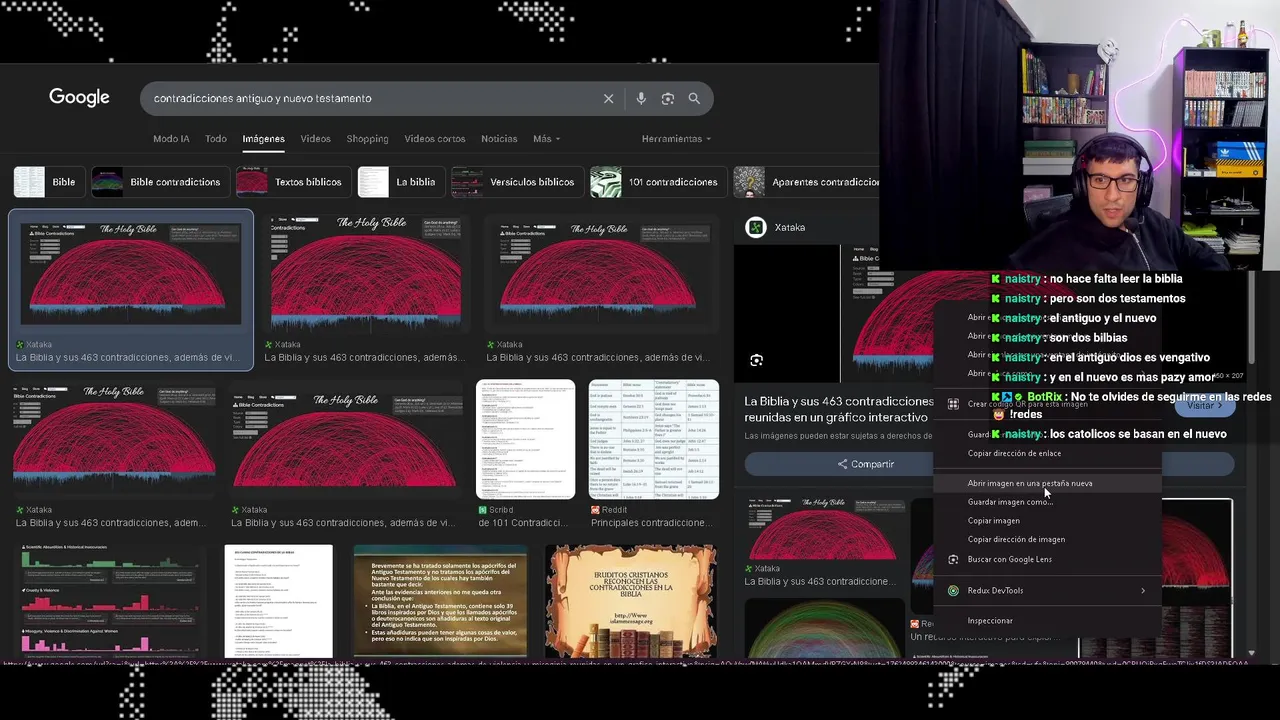Open the Videos tab

315,139
